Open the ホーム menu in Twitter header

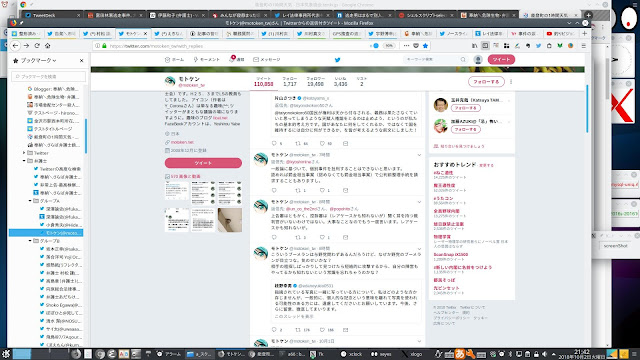(x=174, y=60)
